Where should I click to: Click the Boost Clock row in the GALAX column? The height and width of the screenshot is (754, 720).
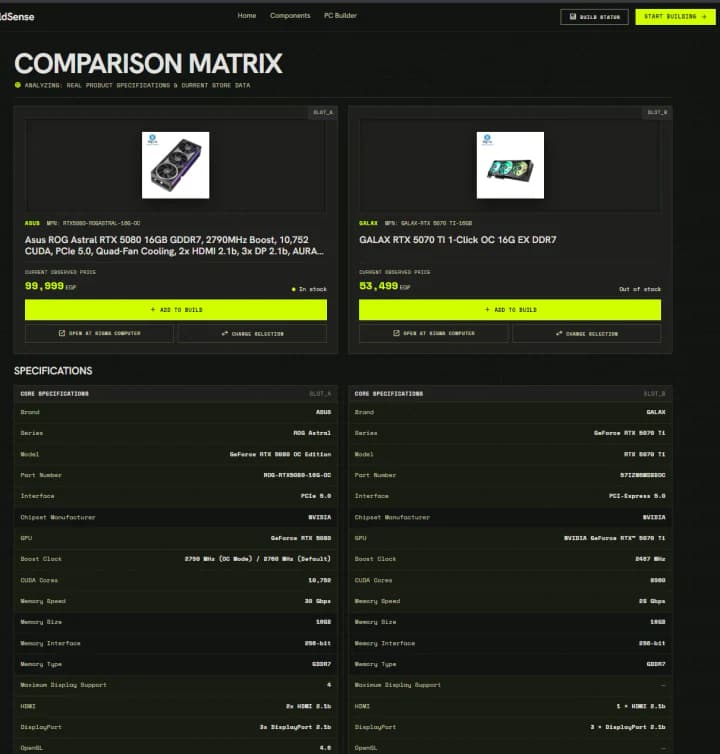510,559
